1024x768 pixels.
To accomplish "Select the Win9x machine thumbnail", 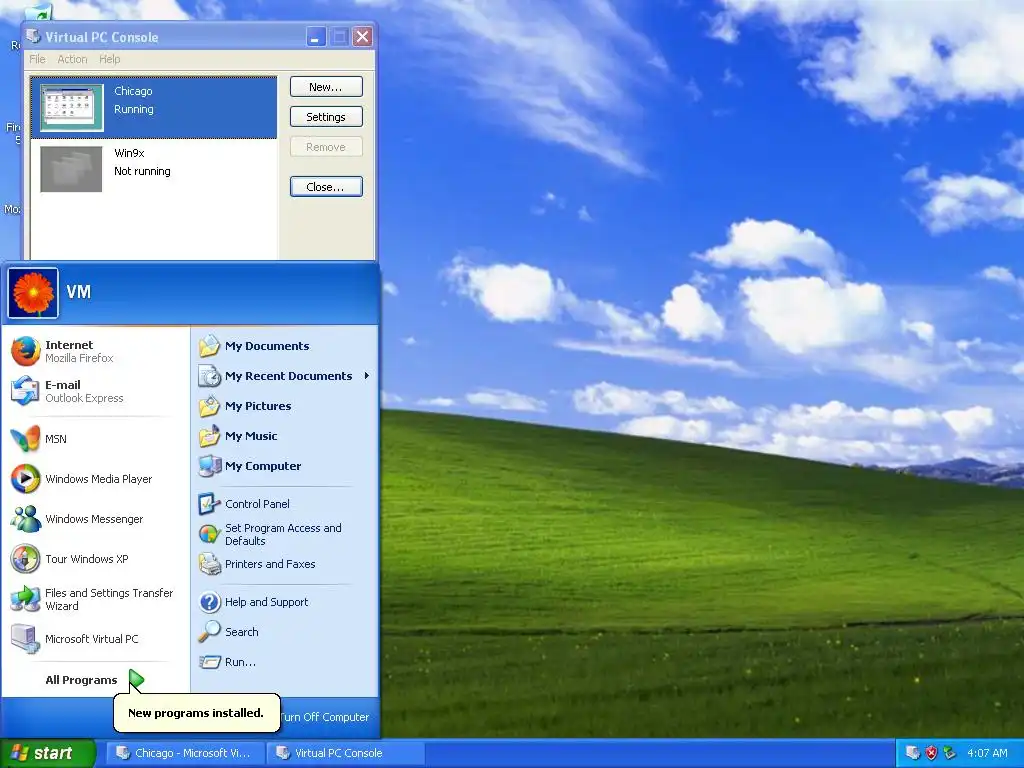I will (x=71, y=169).
